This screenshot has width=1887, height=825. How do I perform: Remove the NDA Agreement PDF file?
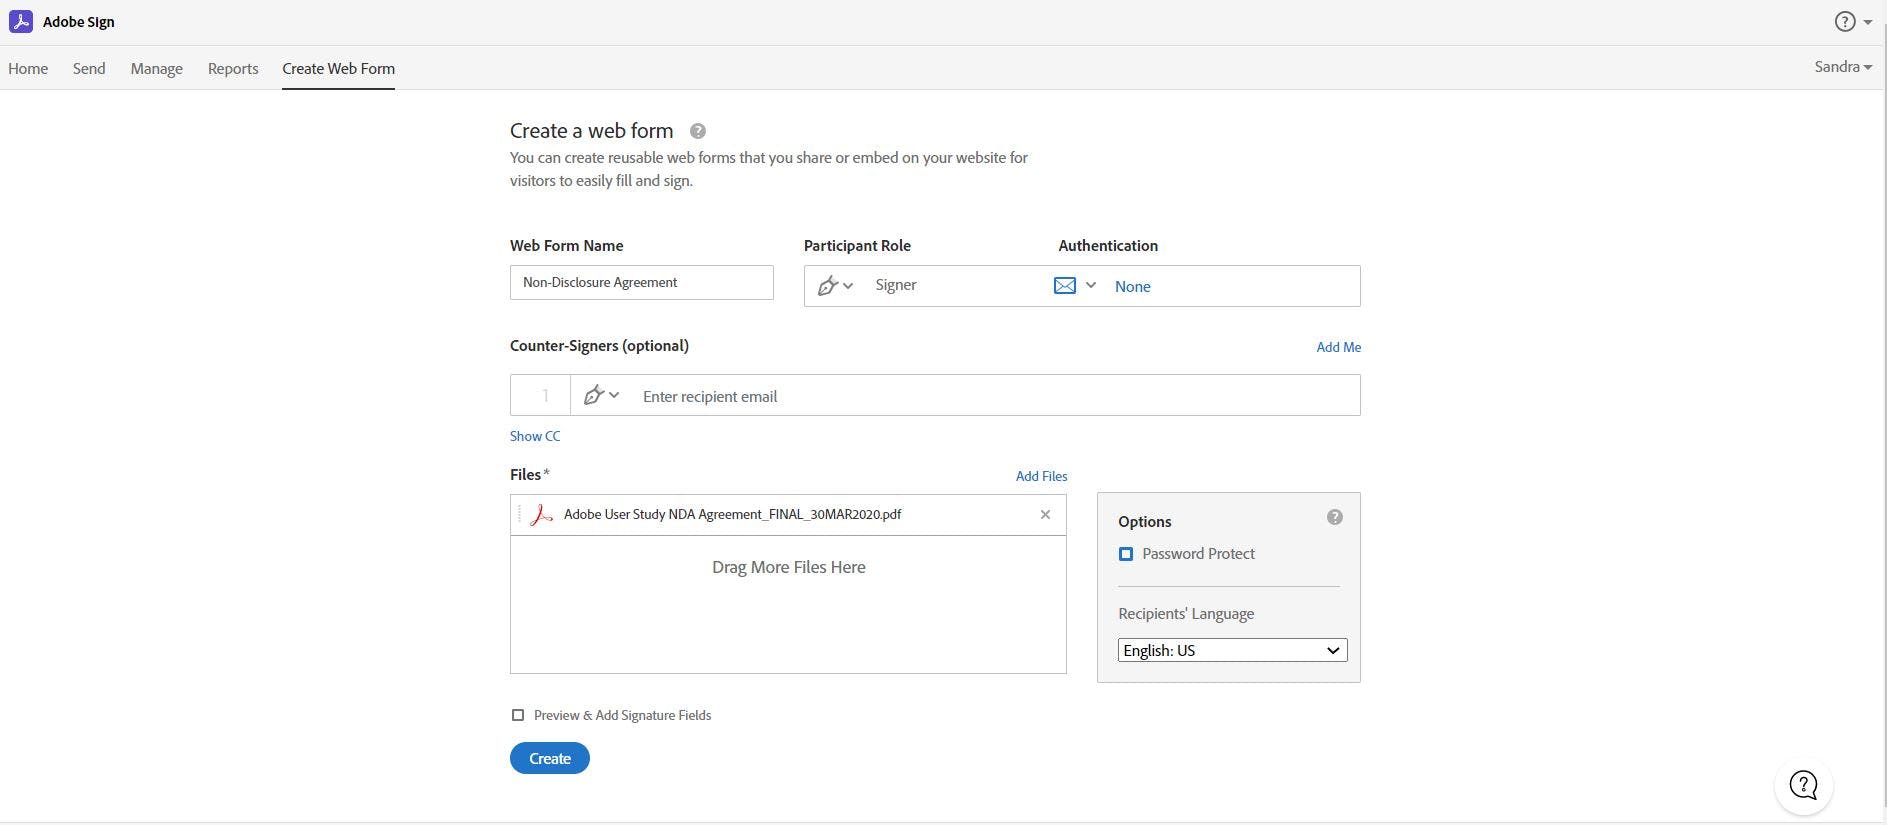pos(1045,514)
